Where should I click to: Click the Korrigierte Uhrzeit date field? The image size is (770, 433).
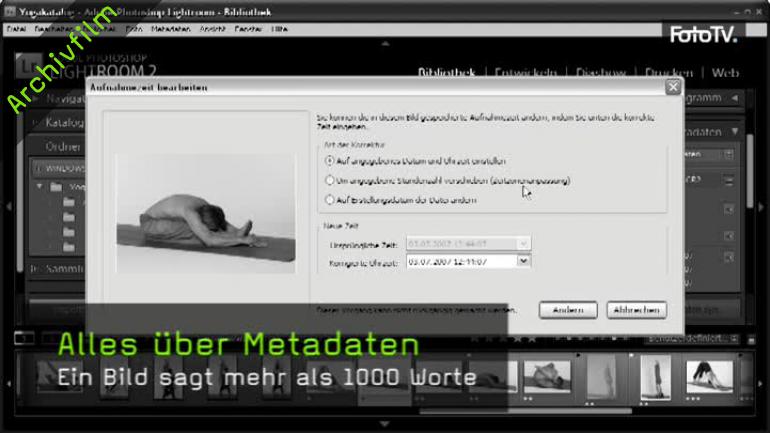coord(462,262)
